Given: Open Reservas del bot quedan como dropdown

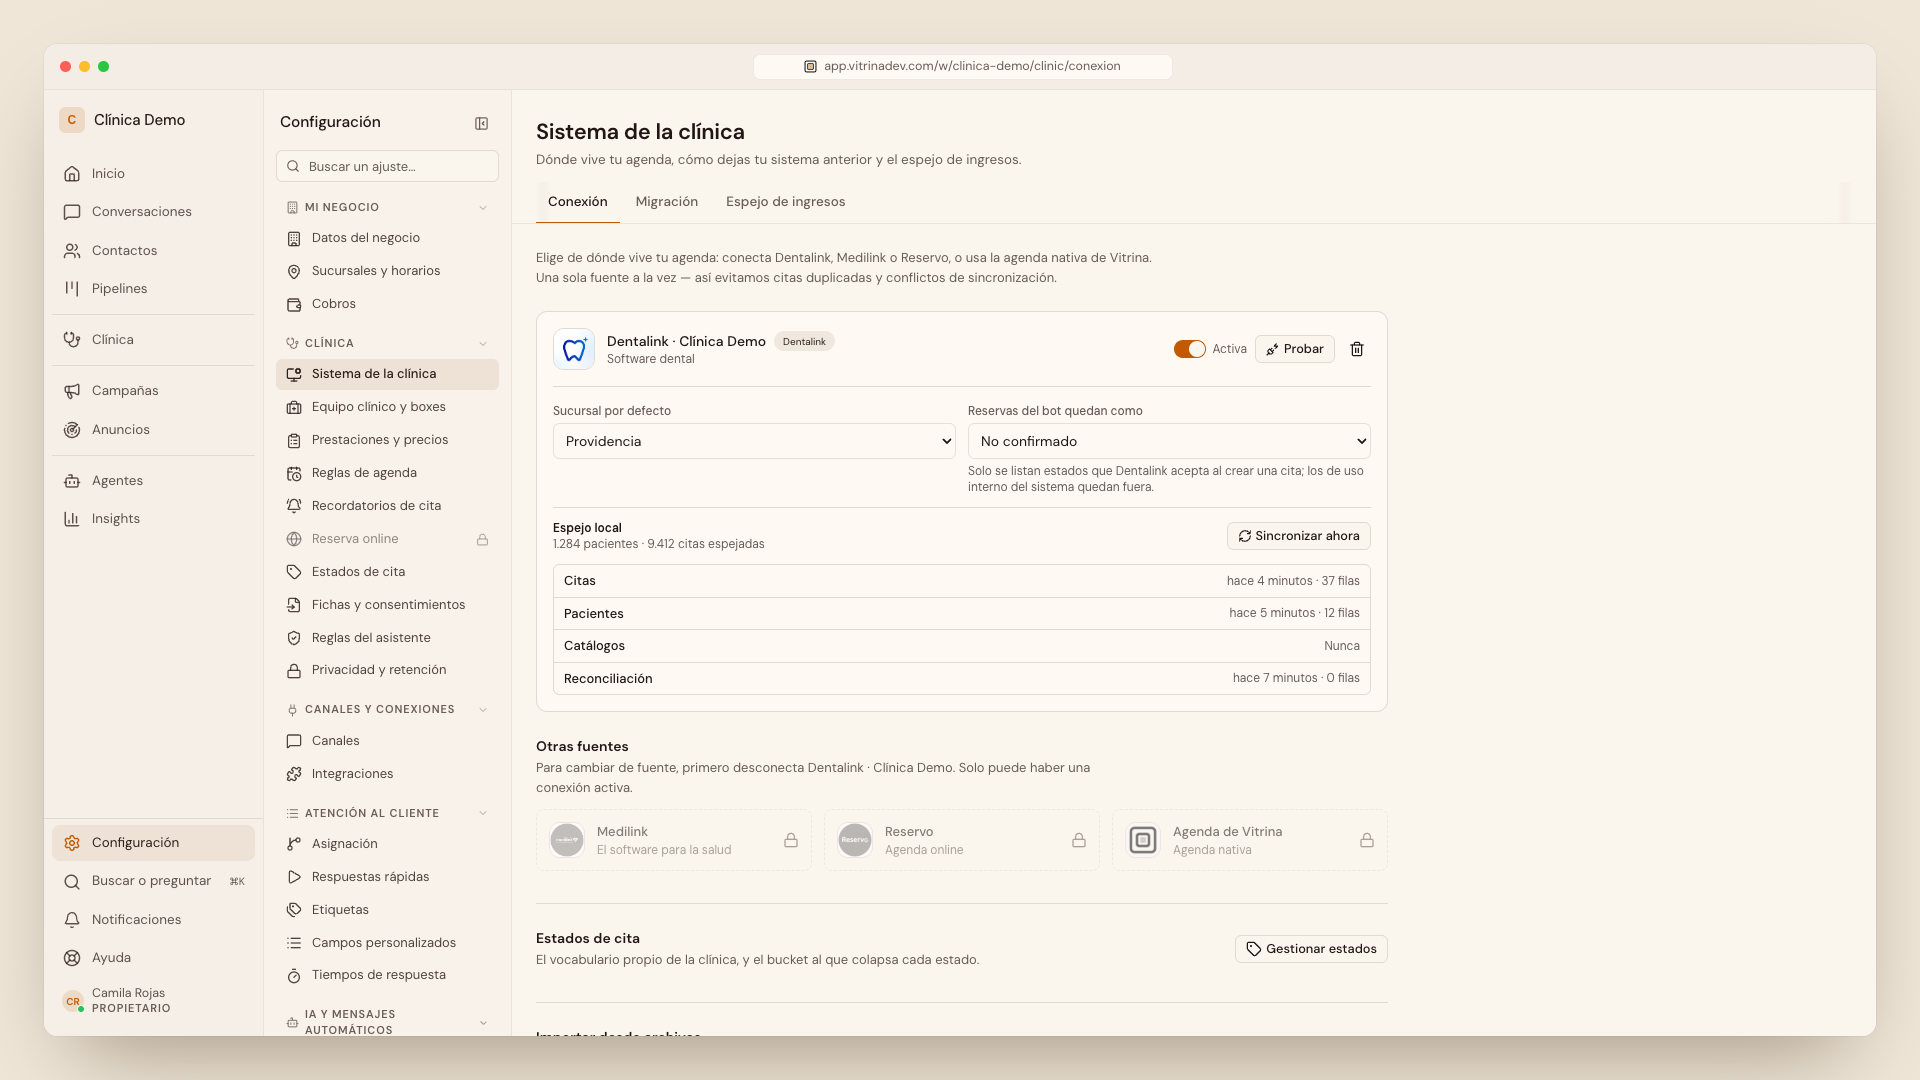Looking at the screenshot, I should click(x=1169, y=441).
